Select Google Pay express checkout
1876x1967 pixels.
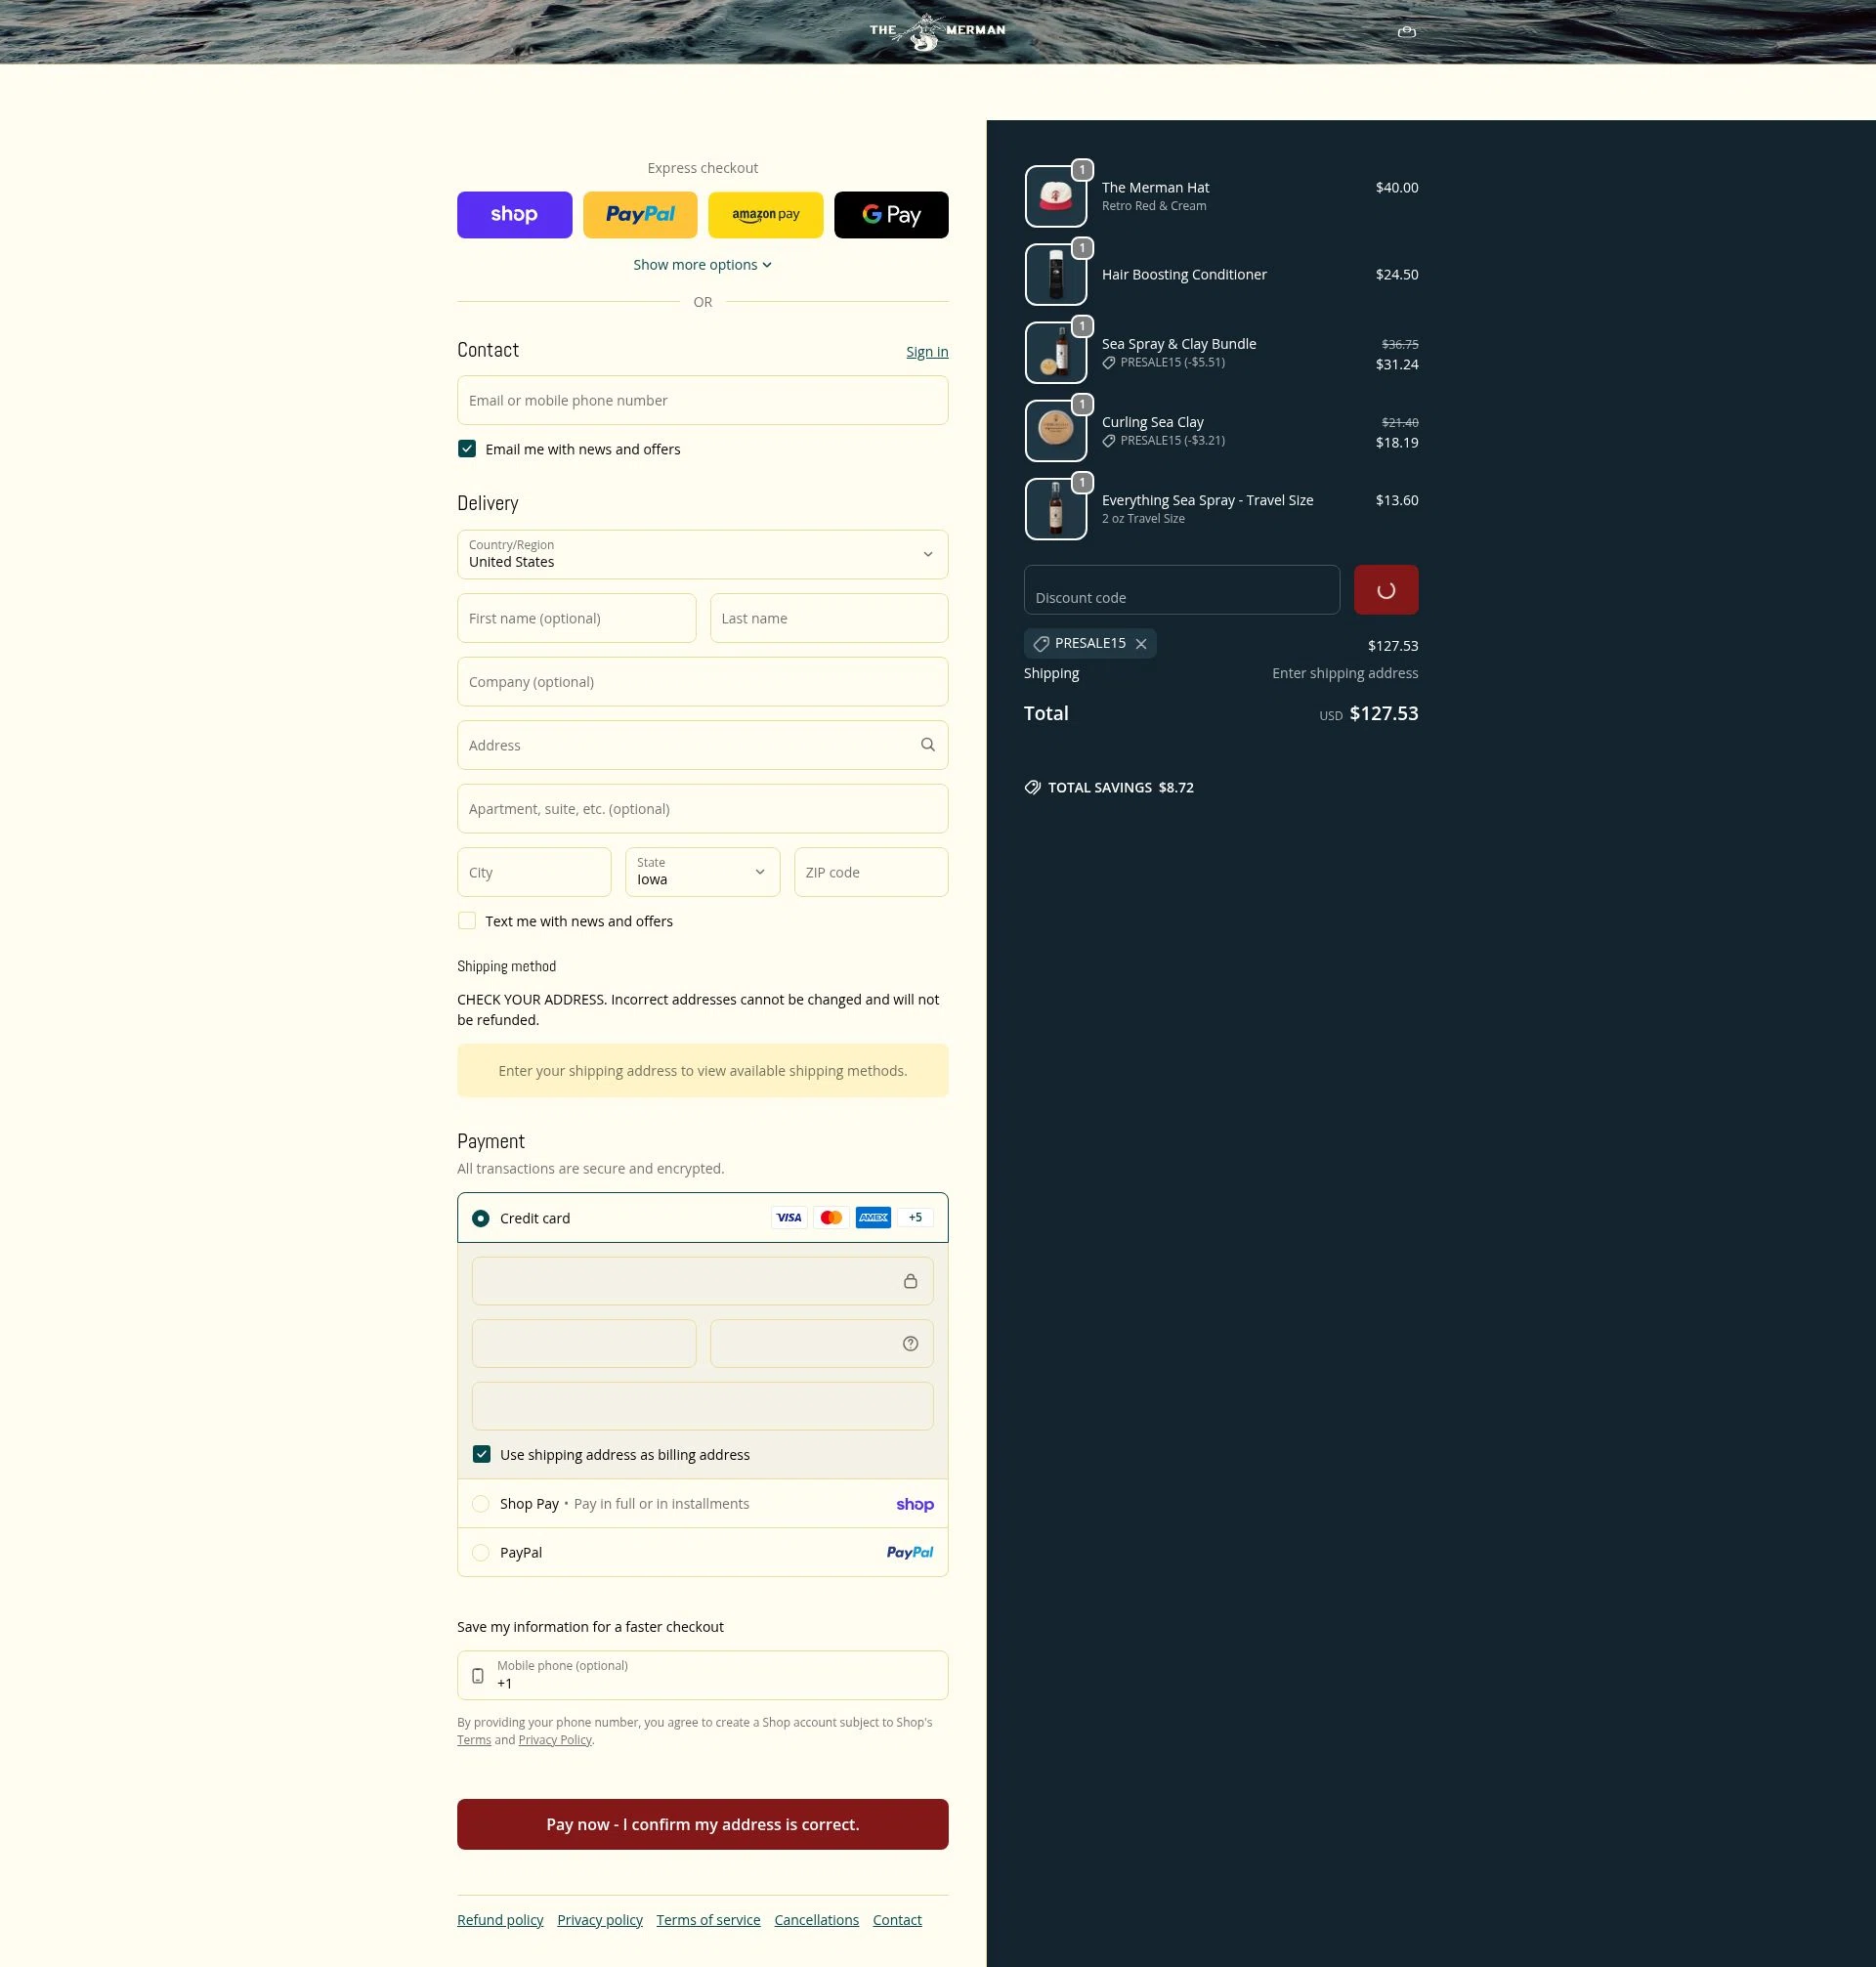click(x=890, y=214)
